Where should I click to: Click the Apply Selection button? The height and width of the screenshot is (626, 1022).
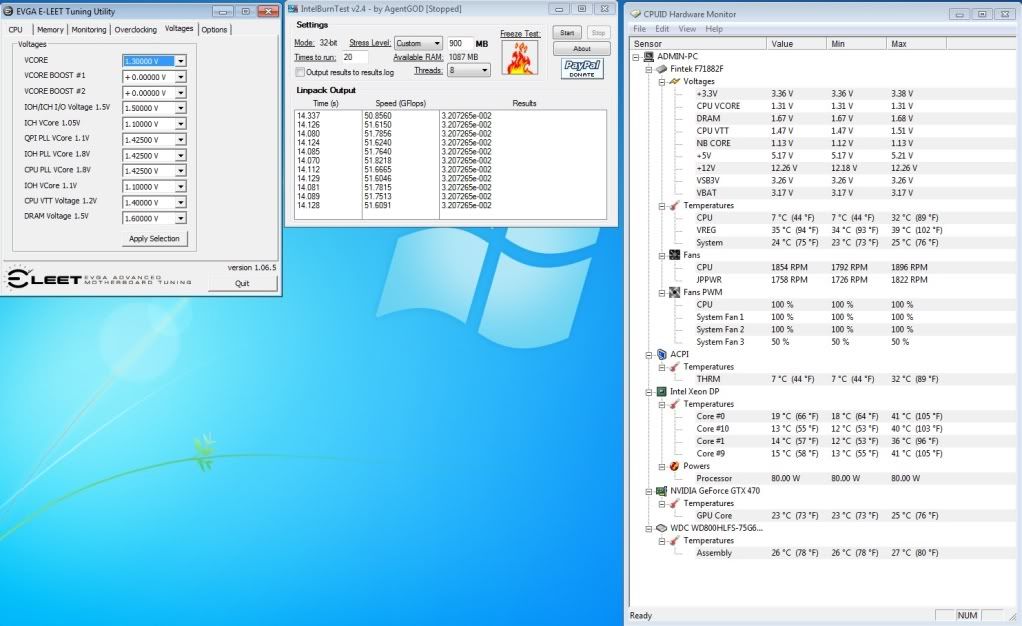click(x=154, y=239)
